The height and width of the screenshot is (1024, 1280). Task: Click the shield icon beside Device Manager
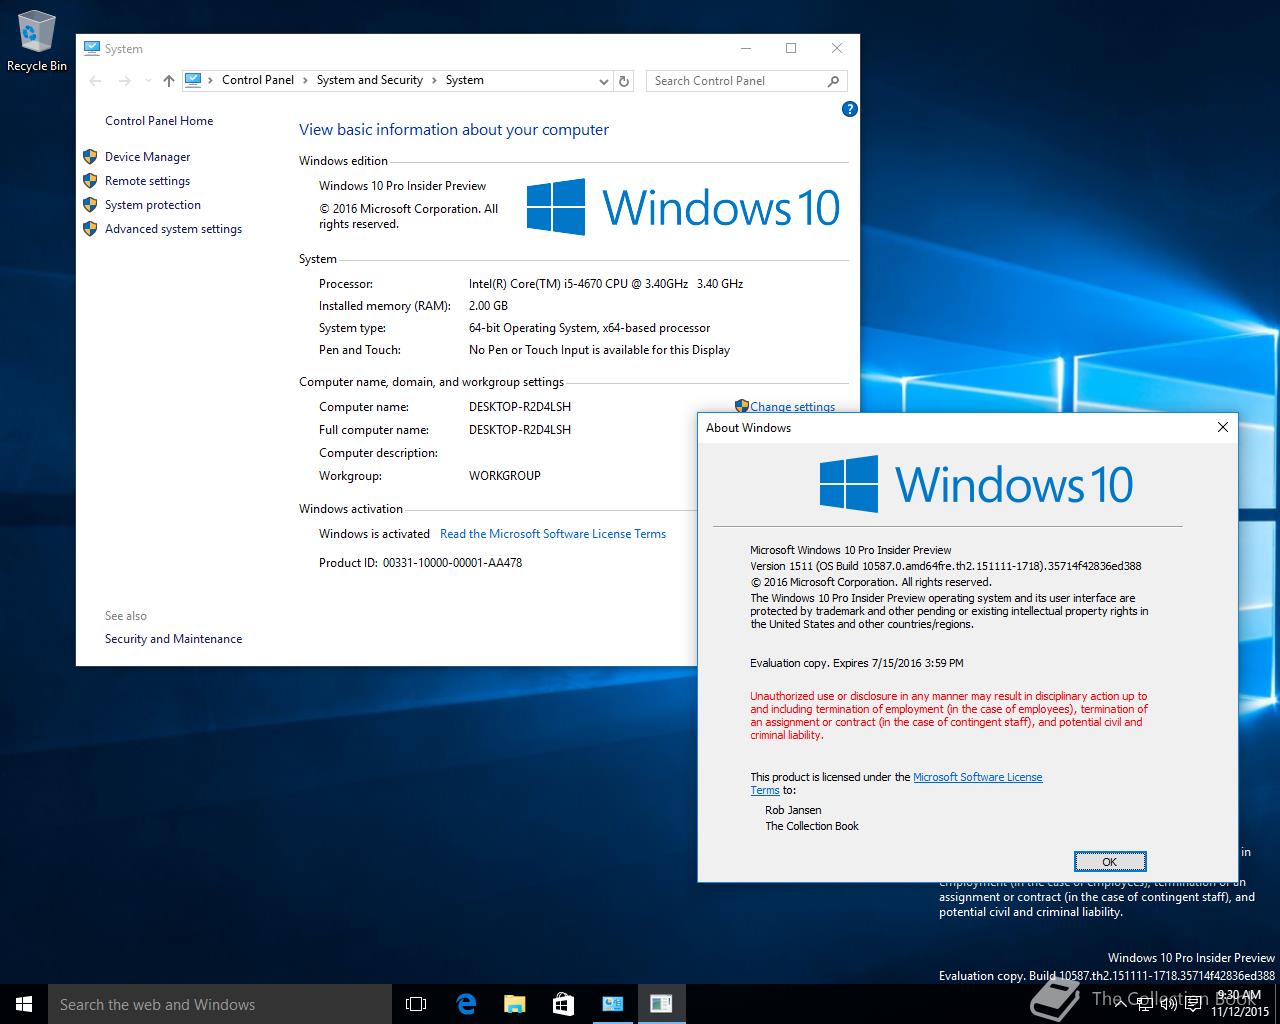click(90, 157)
